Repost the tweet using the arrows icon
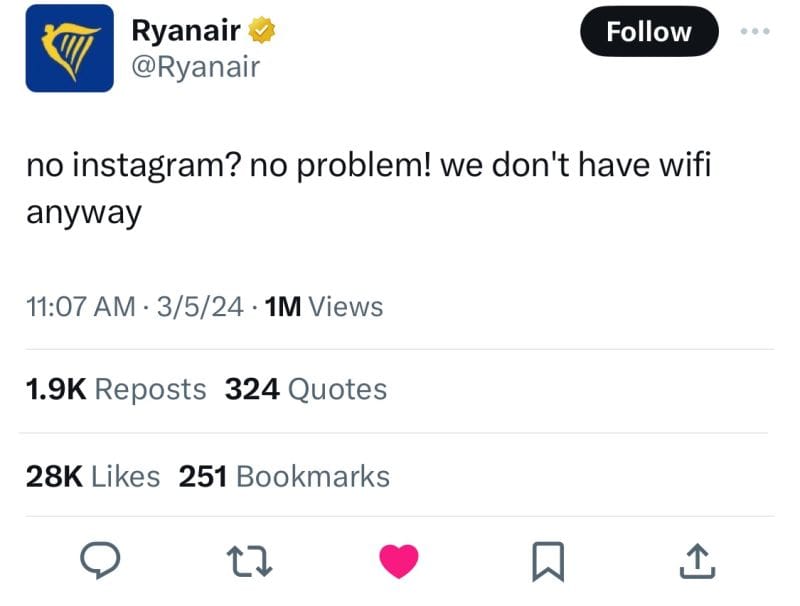 249,561
